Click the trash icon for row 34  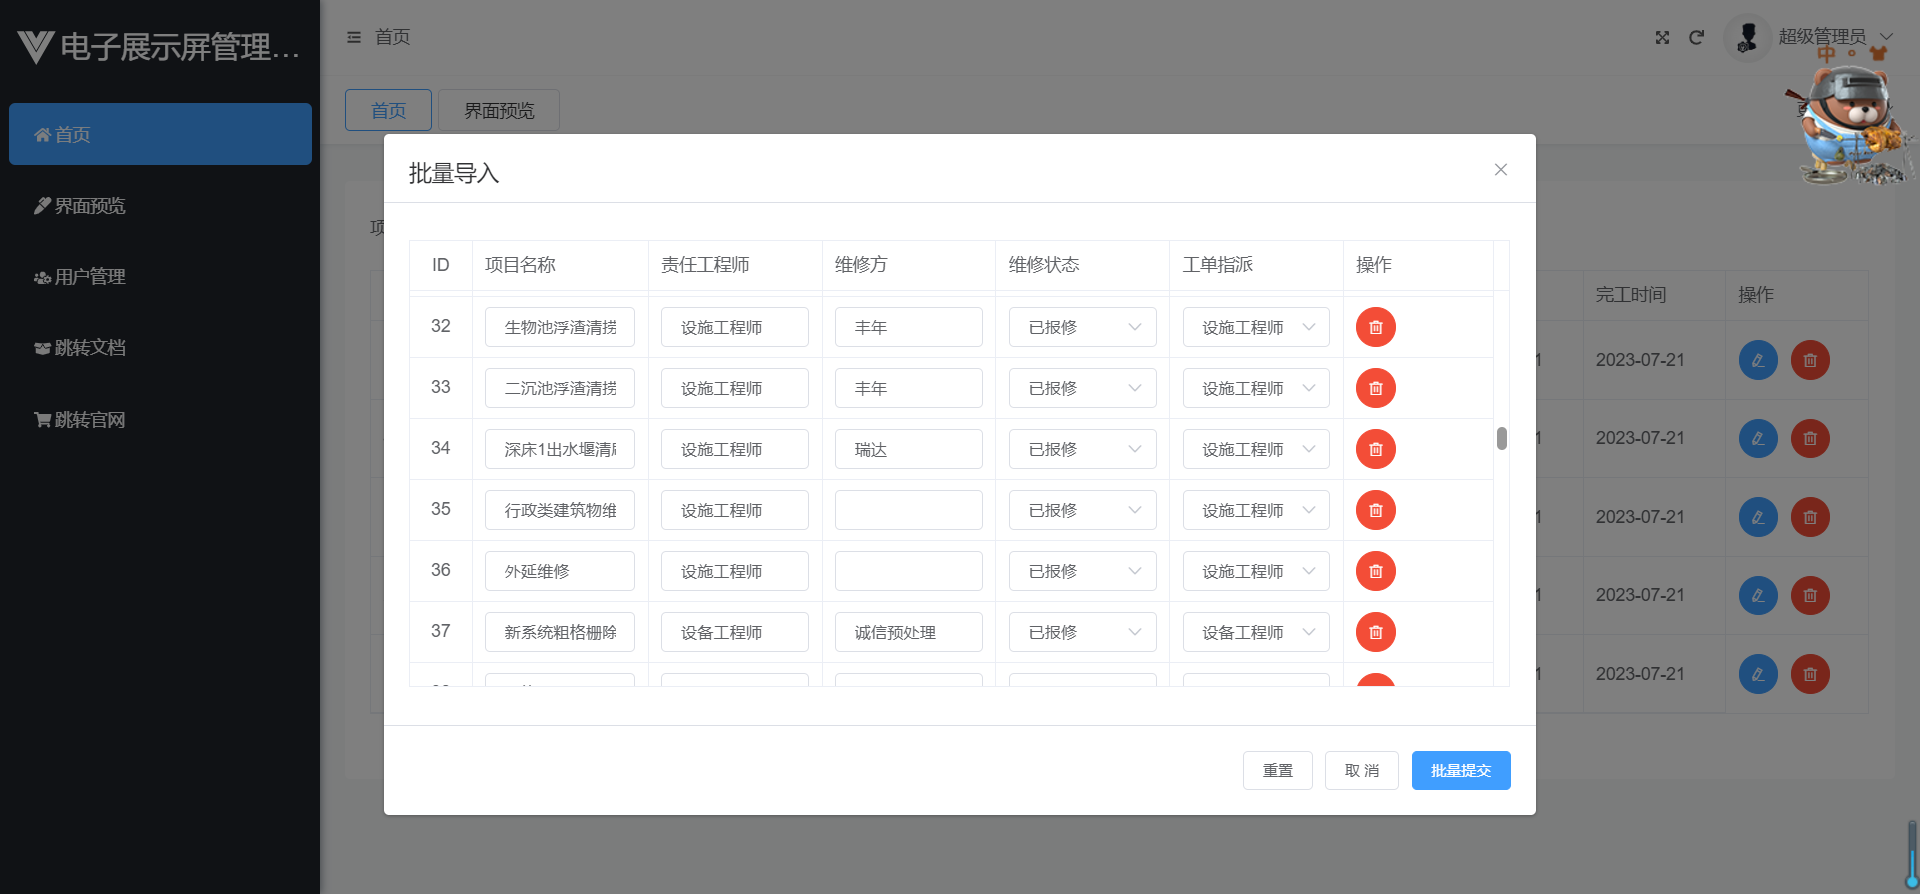point(1375,449)
